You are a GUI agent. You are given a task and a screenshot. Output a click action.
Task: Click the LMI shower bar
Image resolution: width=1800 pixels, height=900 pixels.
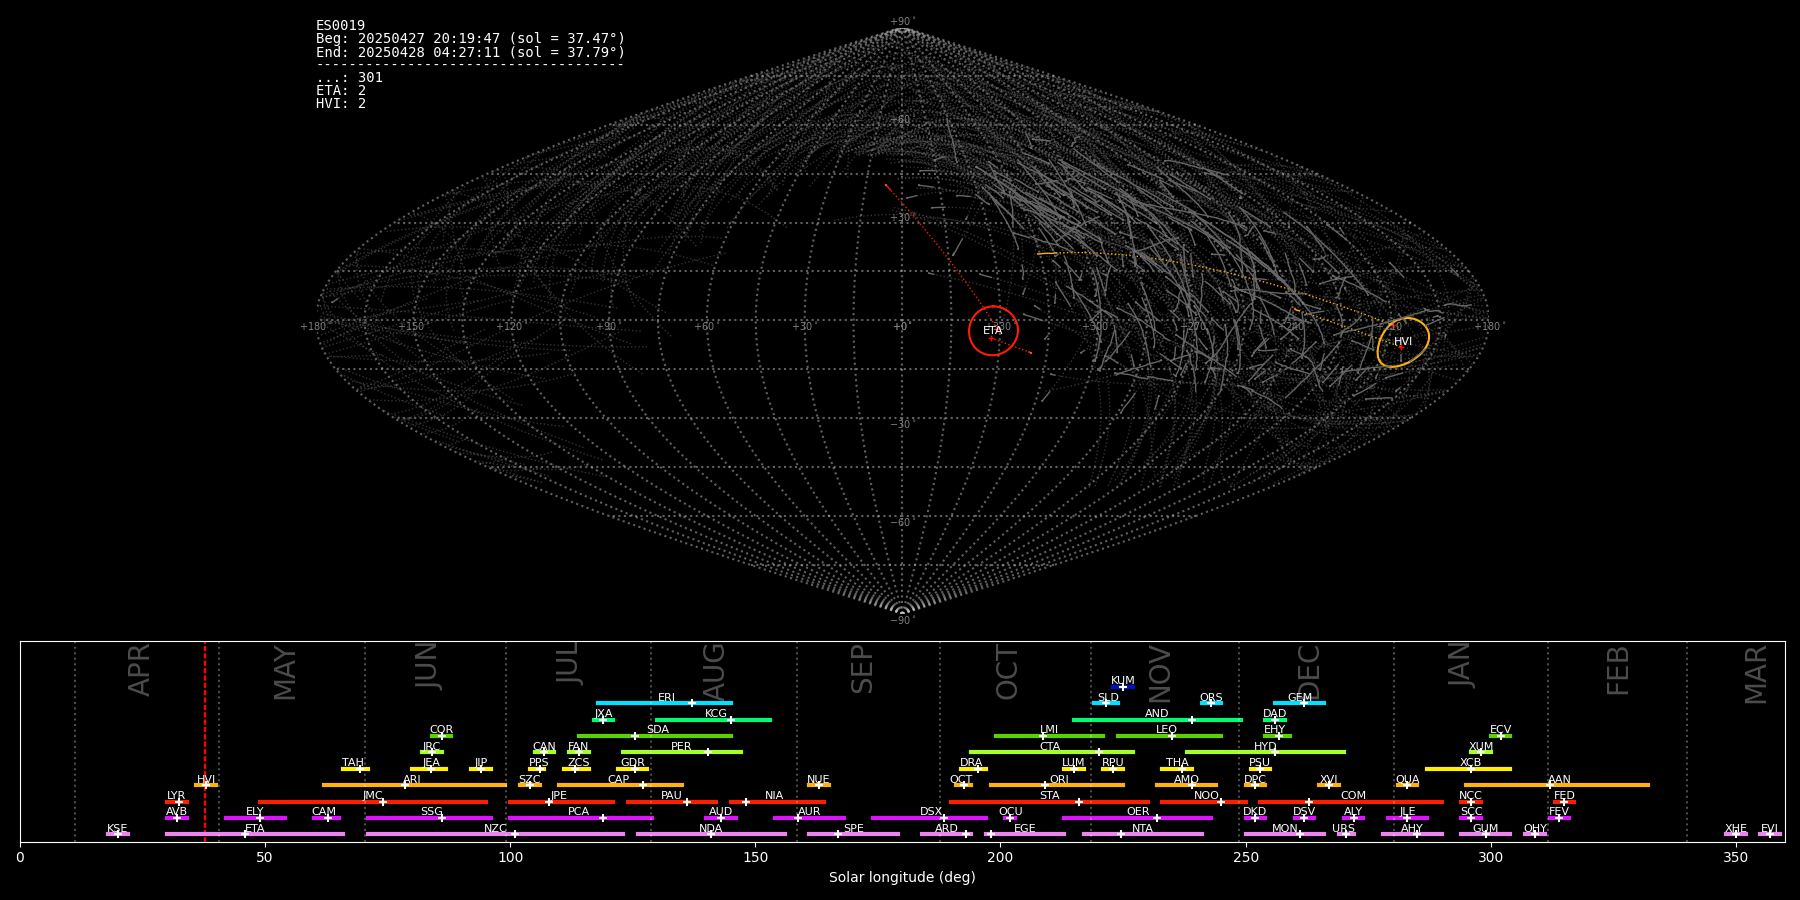[1049, 736]
